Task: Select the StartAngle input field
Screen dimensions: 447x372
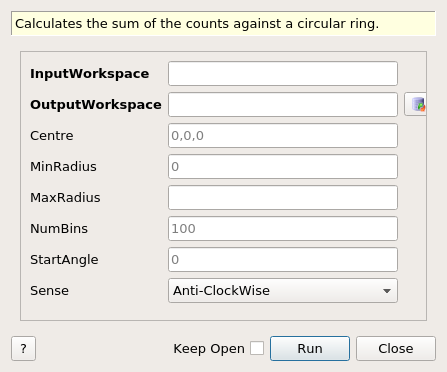Action: coord(283,259)
